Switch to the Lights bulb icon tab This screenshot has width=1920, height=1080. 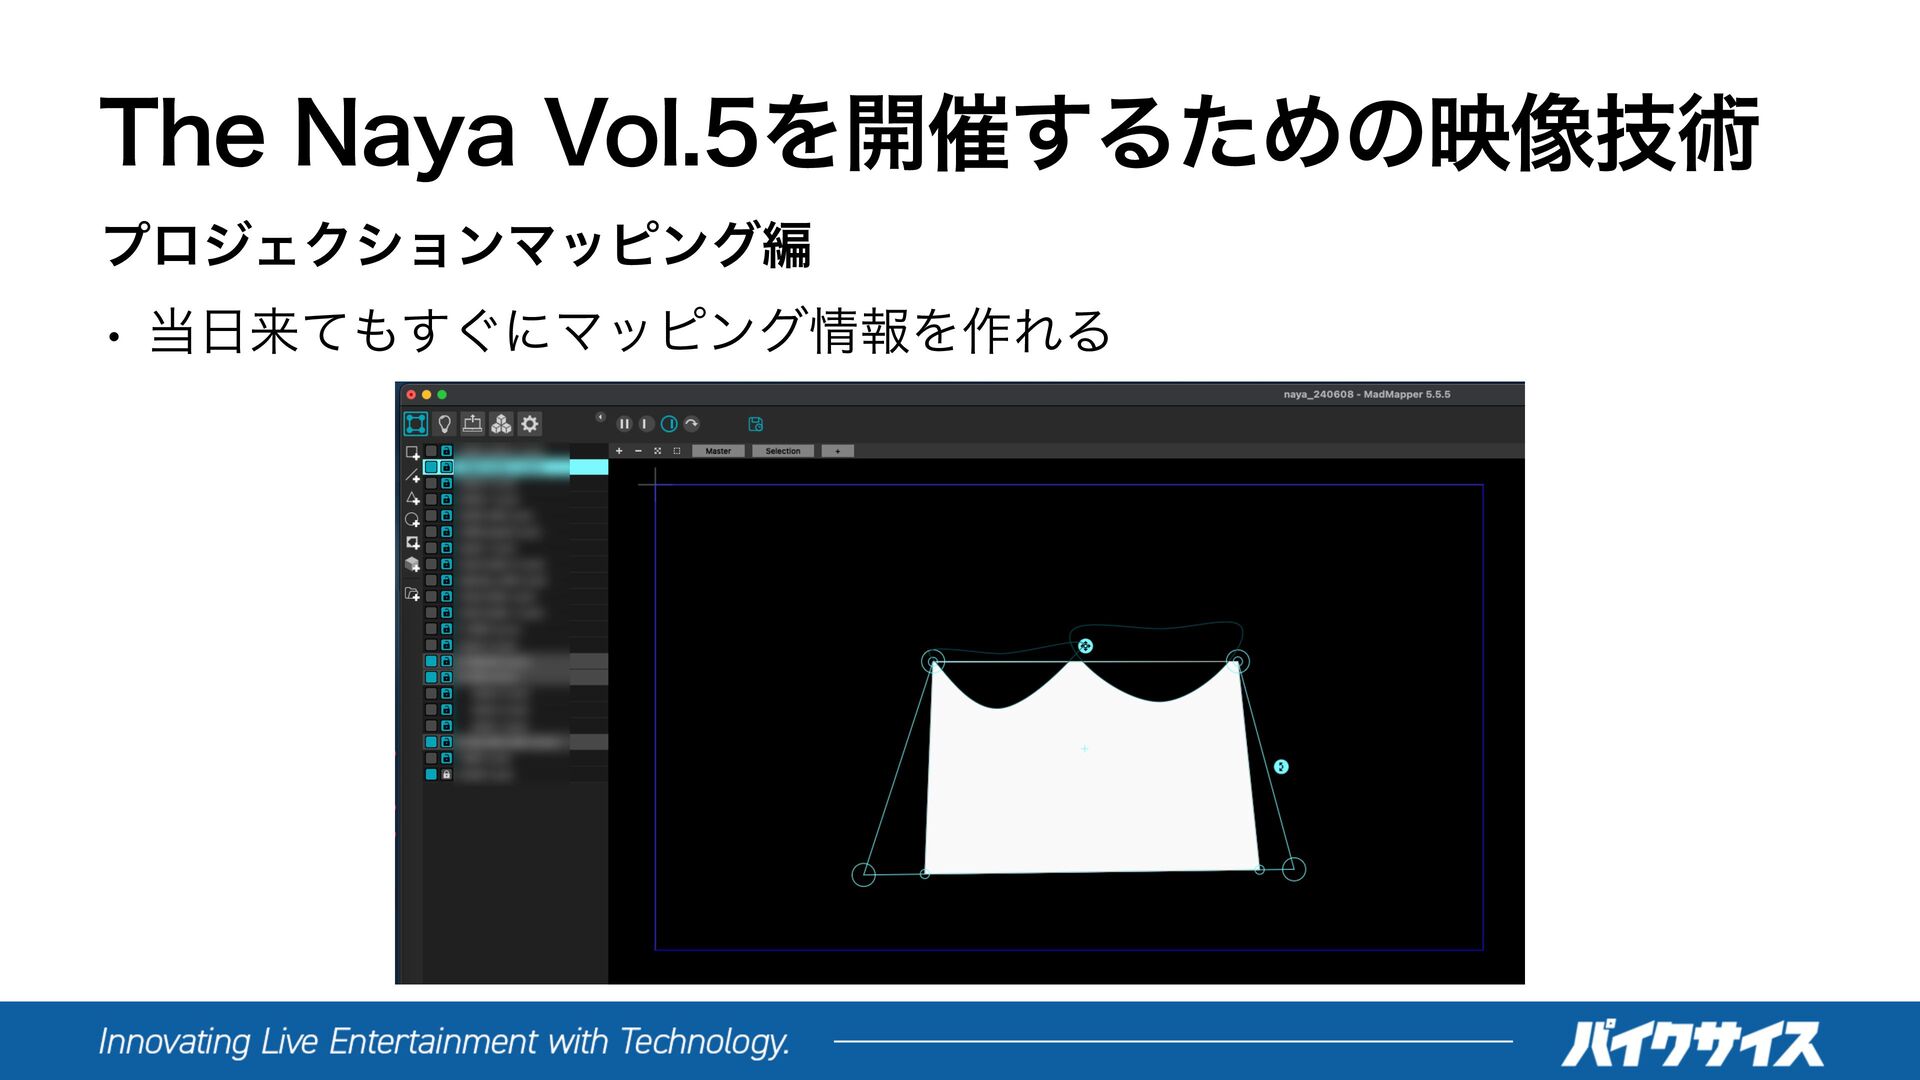coord(445,424)
